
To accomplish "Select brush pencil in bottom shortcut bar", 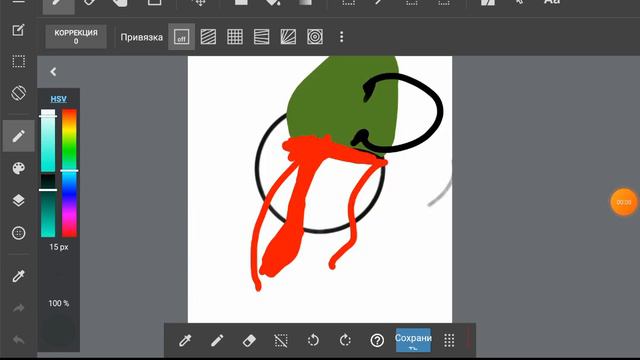I will click(217, 340).
